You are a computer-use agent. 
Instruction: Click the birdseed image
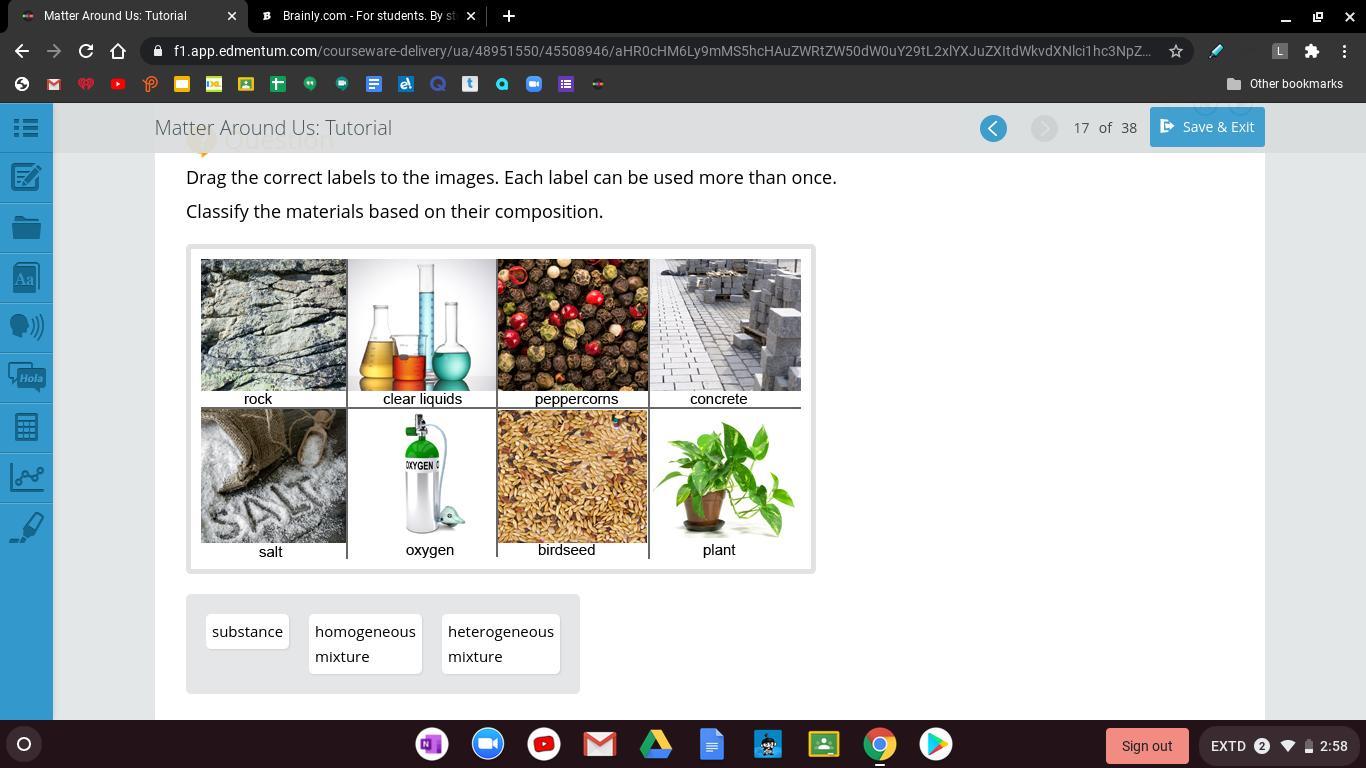(x=573, y=476)
